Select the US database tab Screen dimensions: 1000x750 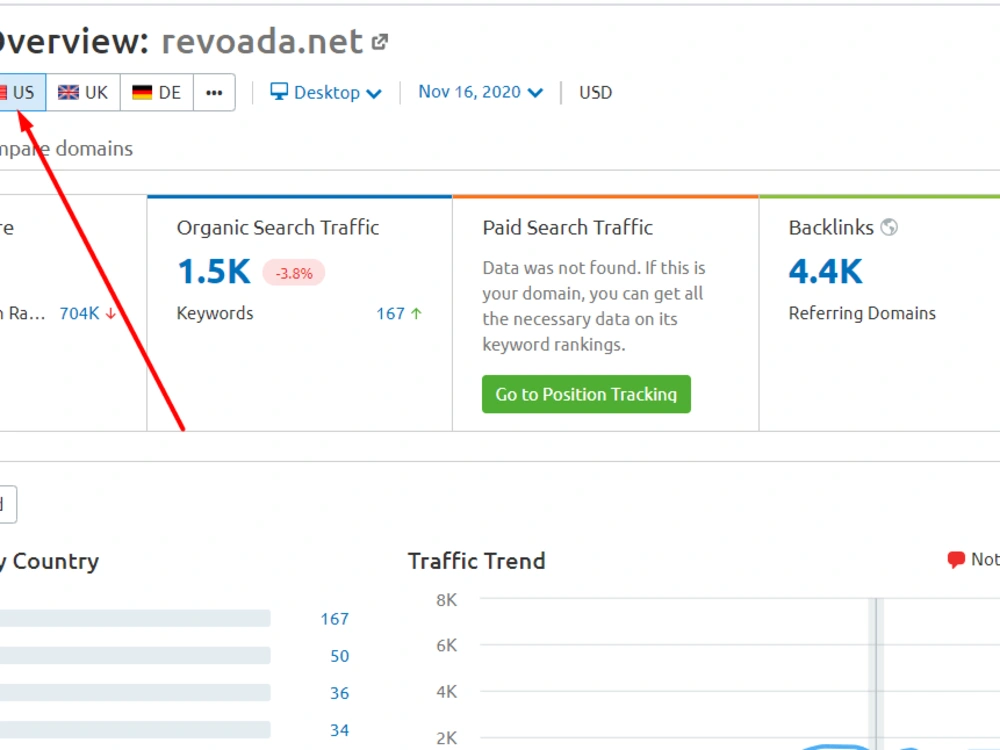point(22,92)
